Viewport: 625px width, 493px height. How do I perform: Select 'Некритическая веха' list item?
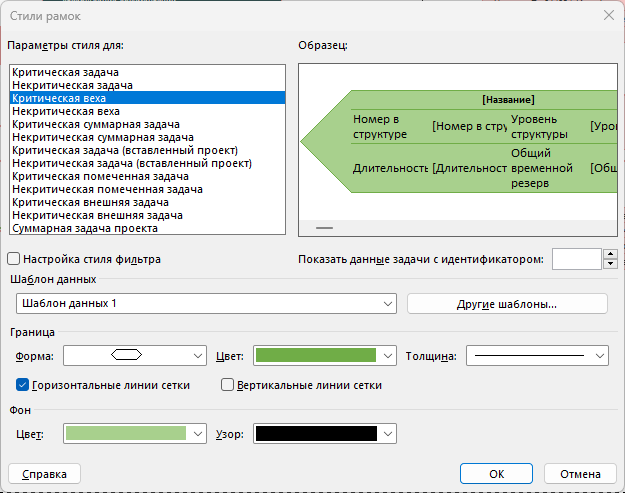pos(147,111)
